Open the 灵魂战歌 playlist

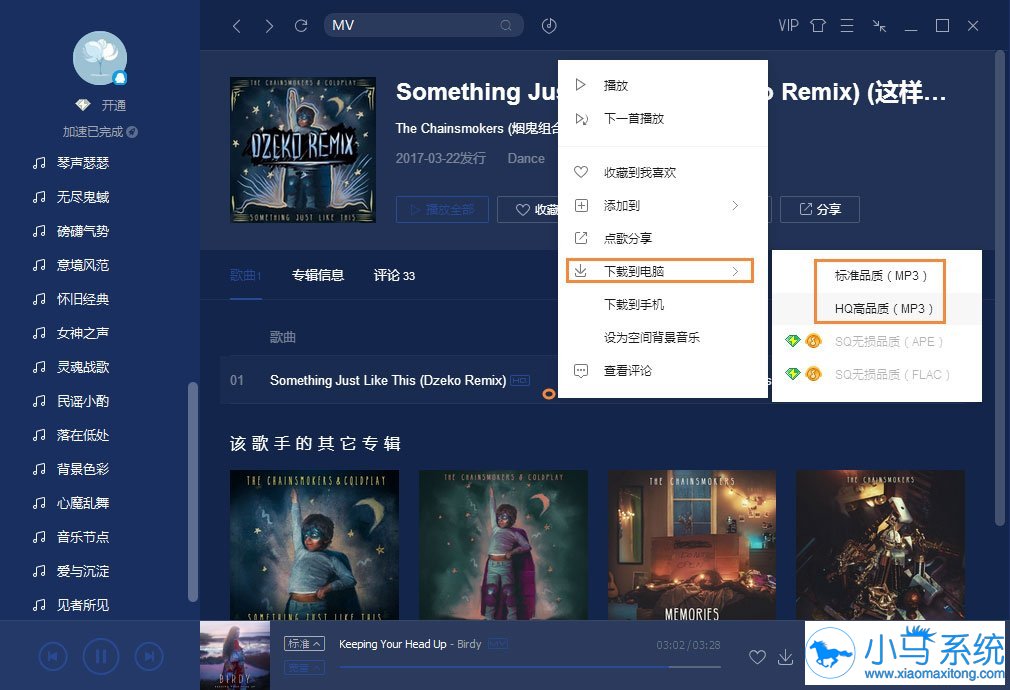(82, 367)
